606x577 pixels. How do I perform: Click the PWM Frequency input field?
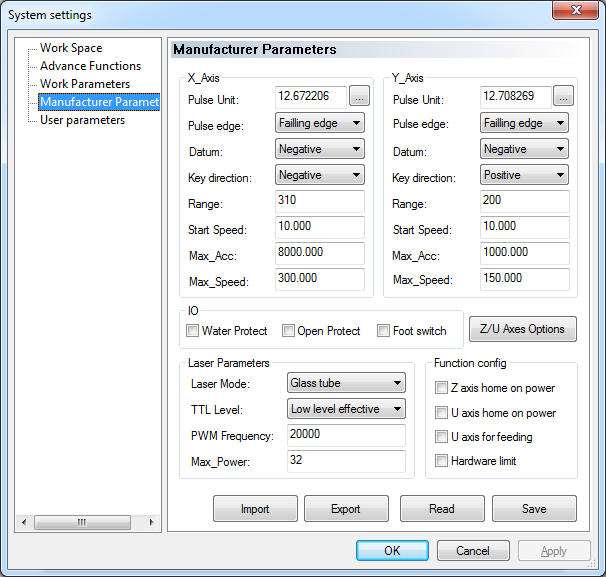pos(346,435)
